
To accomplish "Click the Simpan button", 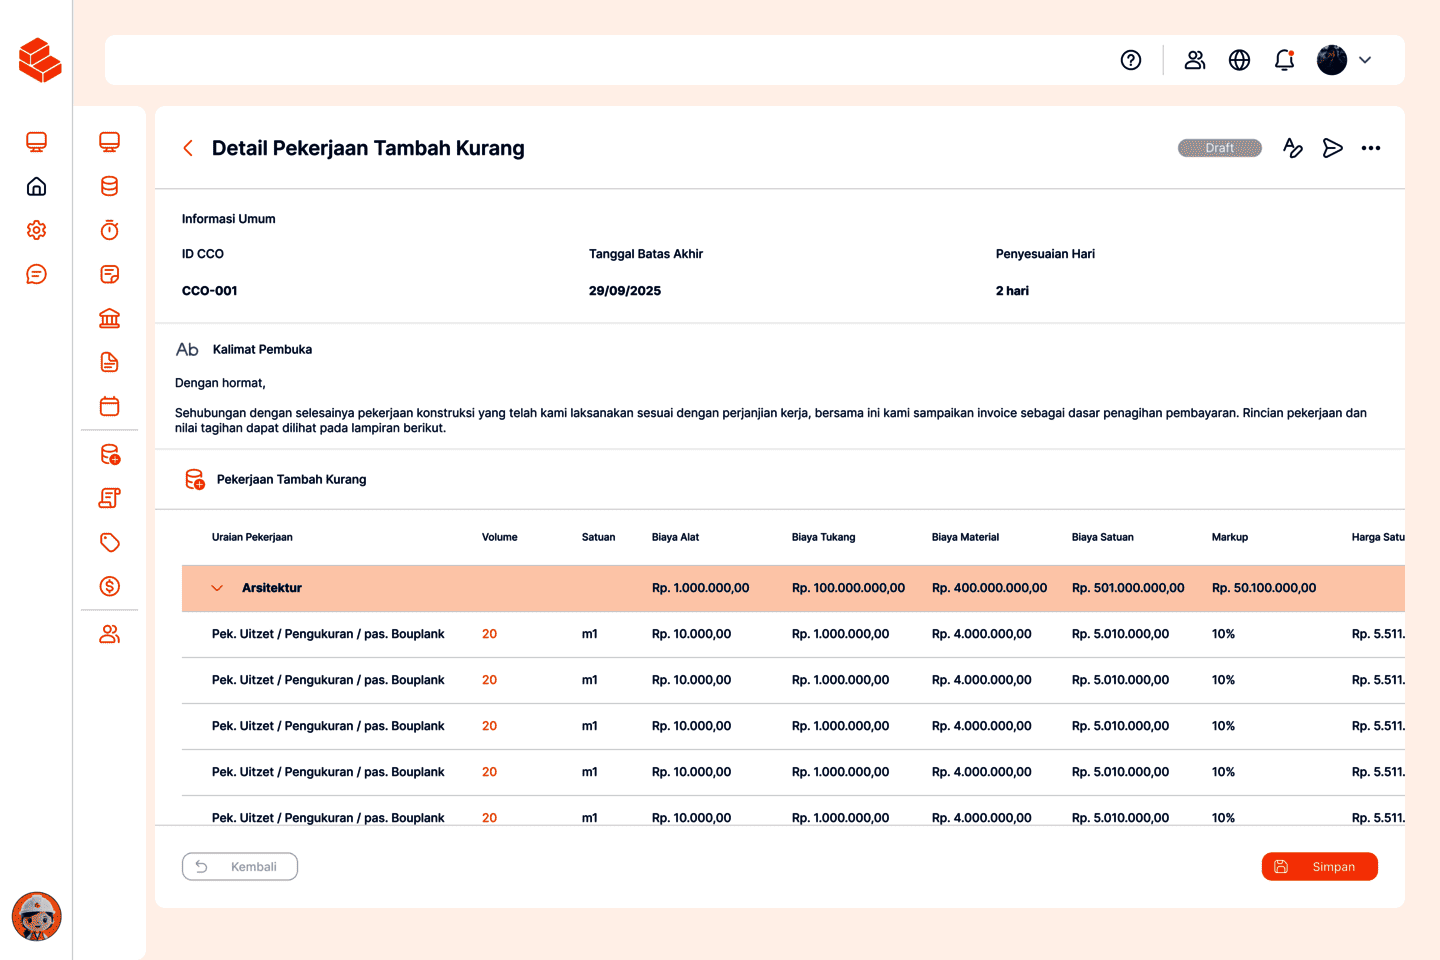I will (1319, 867).
